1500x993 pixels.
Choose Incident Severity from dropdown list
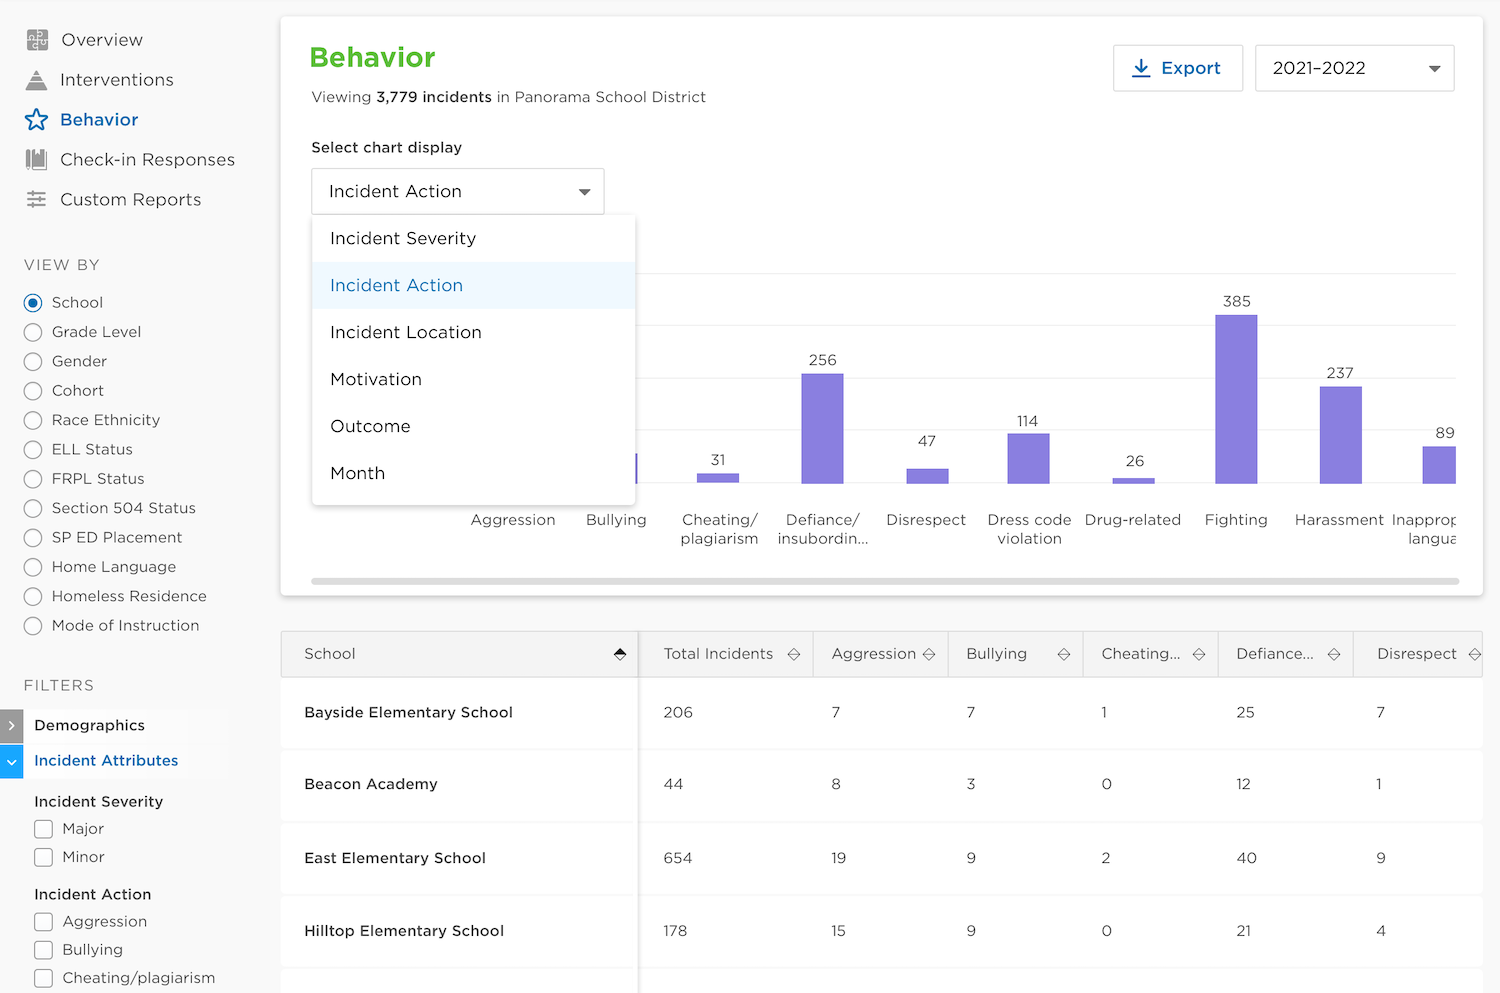pyautogui.click(x=474, y=238)
